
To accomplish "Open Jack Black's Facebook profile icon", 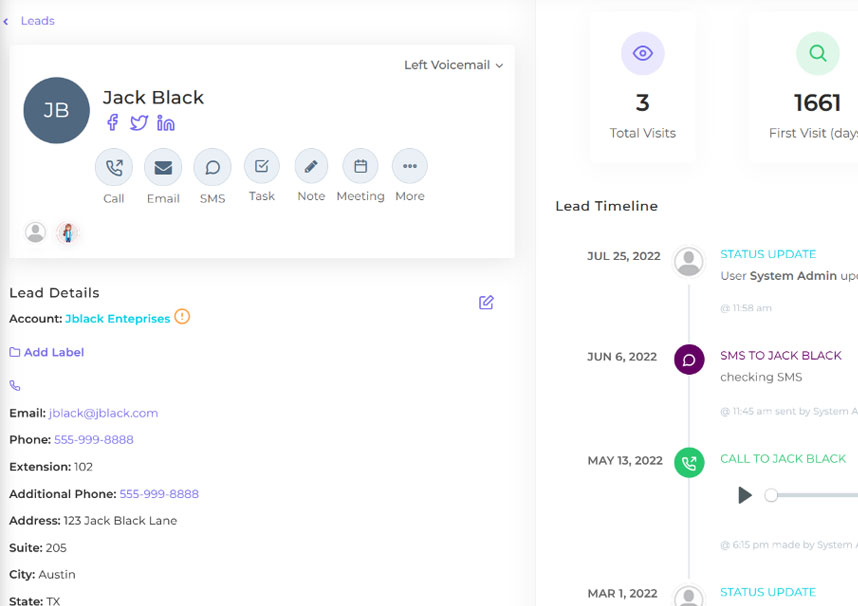I will pyautogui.click(x=113, y=123).
